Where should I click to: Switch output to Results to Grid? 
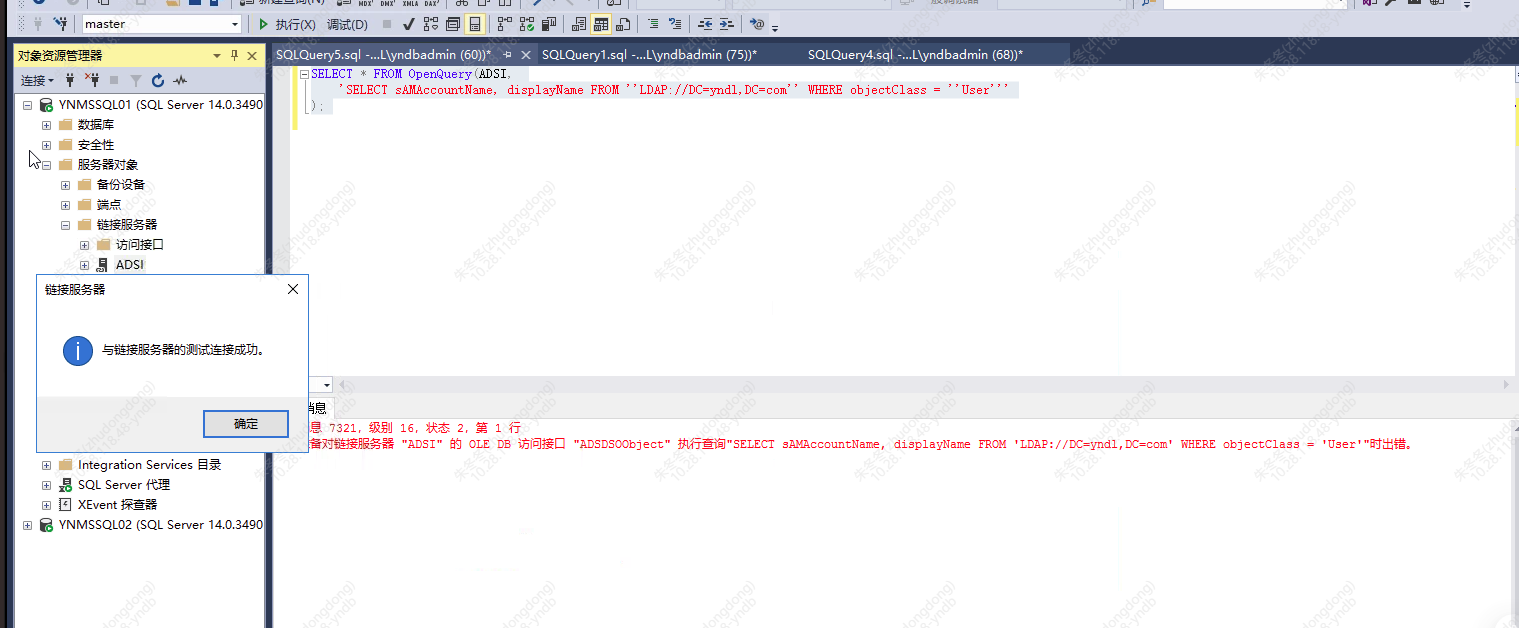[601, 24]
